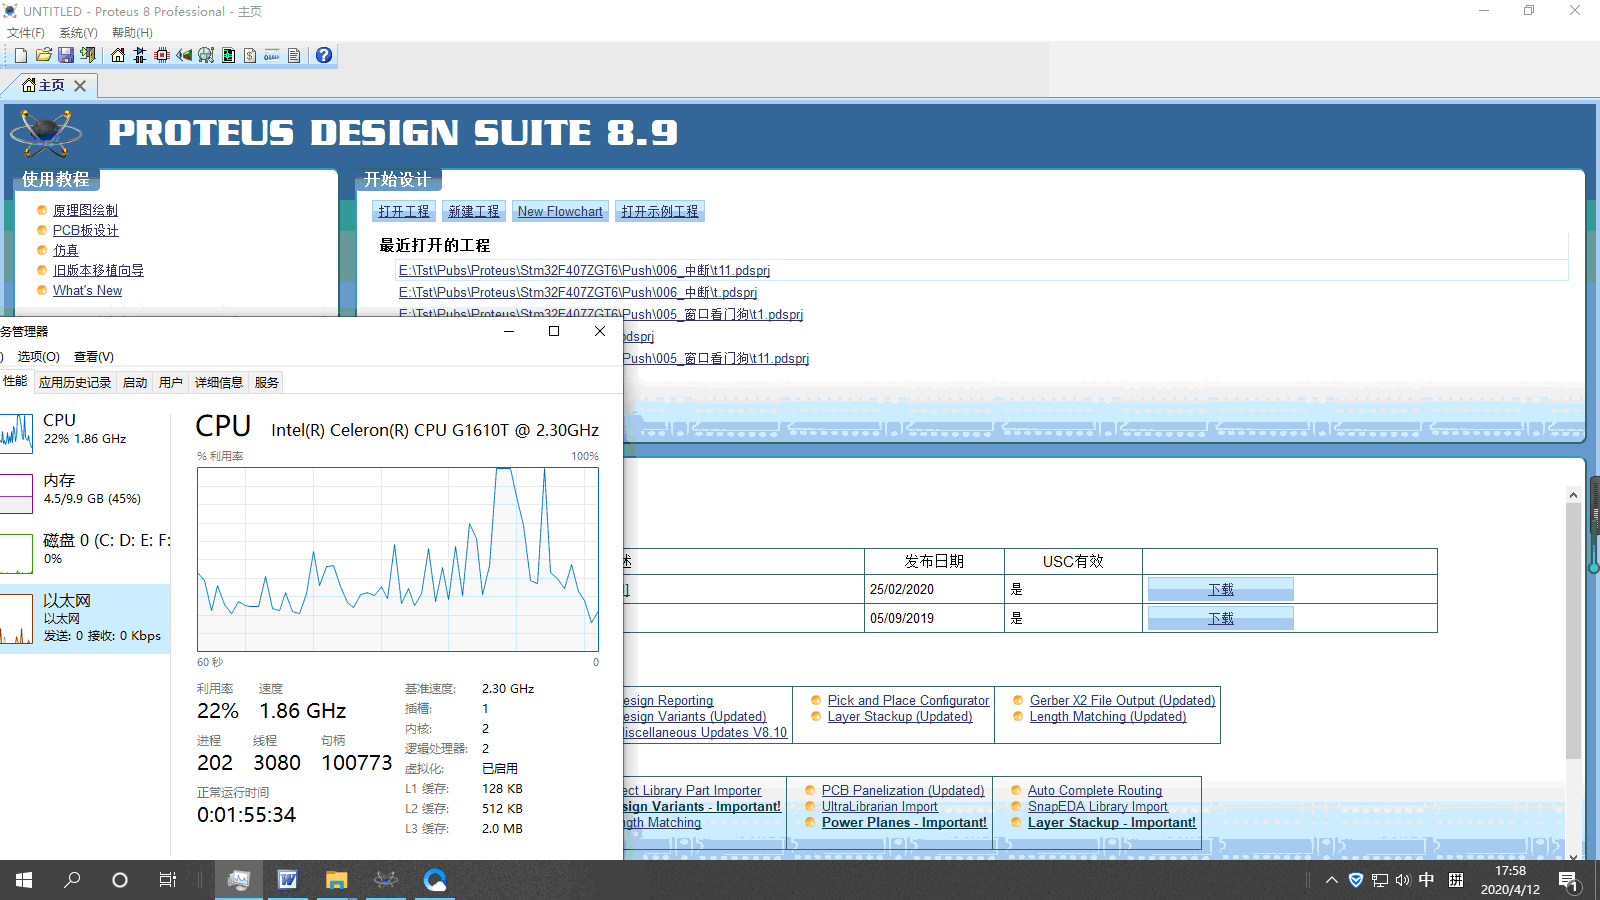Image resolution: width=1600 pixels, height=900 pixels.
Task: Click the New Flowchart button
Action: 560,211
